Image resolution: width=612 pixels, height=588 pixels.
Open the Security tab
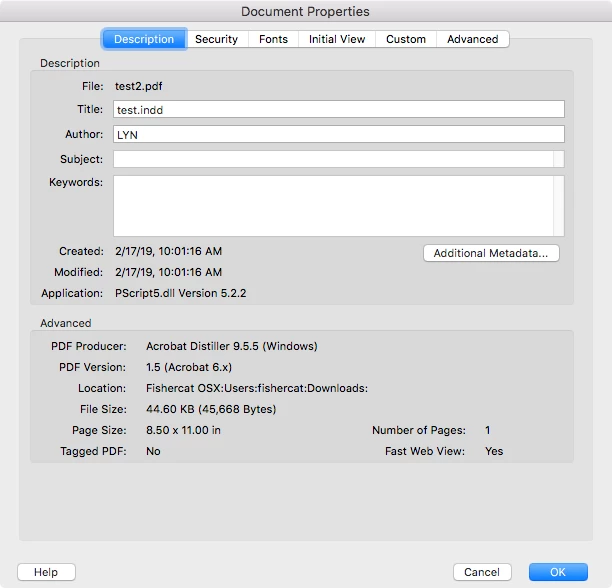[217, 39]
